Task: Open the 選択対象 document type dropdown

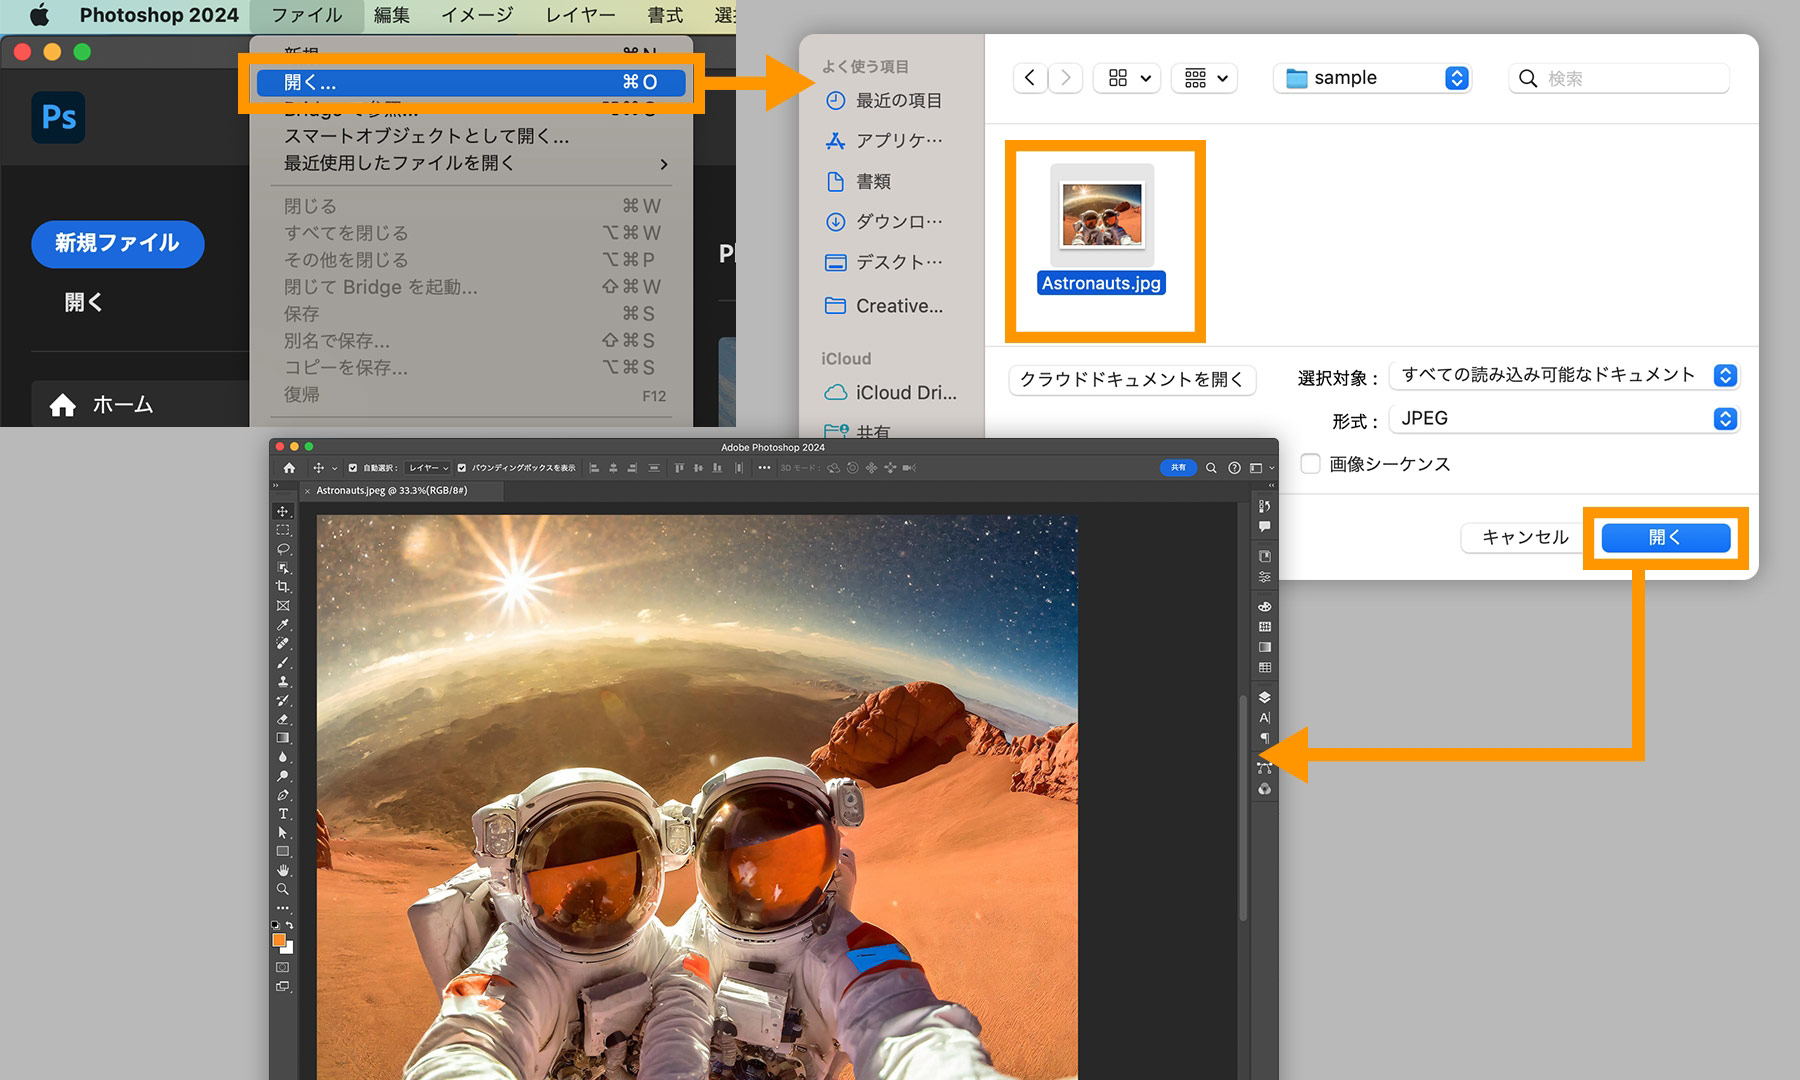Action: pos(1564,375)
